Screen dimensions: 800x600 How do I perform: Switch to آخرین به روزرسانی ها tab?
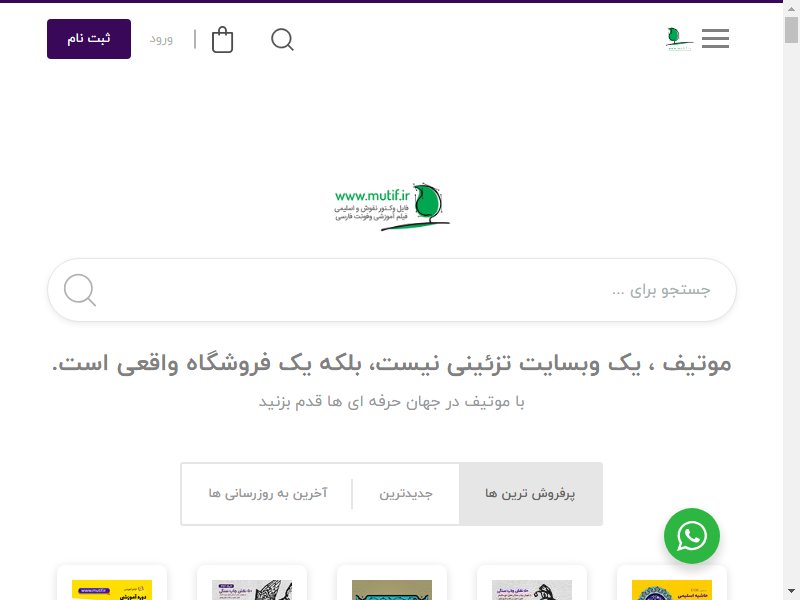(267, 494)
